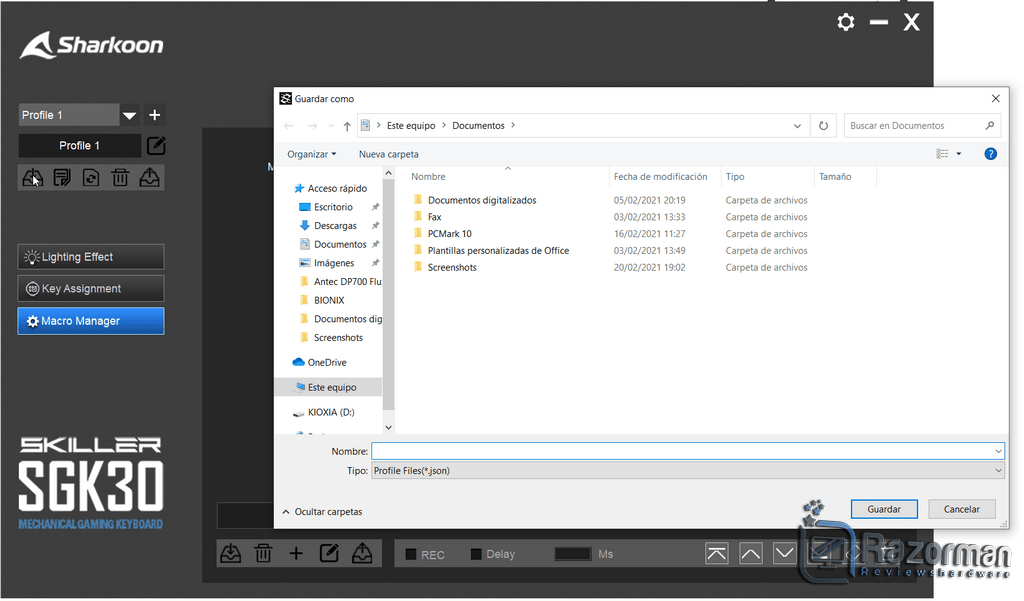Screen dimensions: 1024x601
Task: Select the Screenshots folder in file list
Action: click(452, 267)
